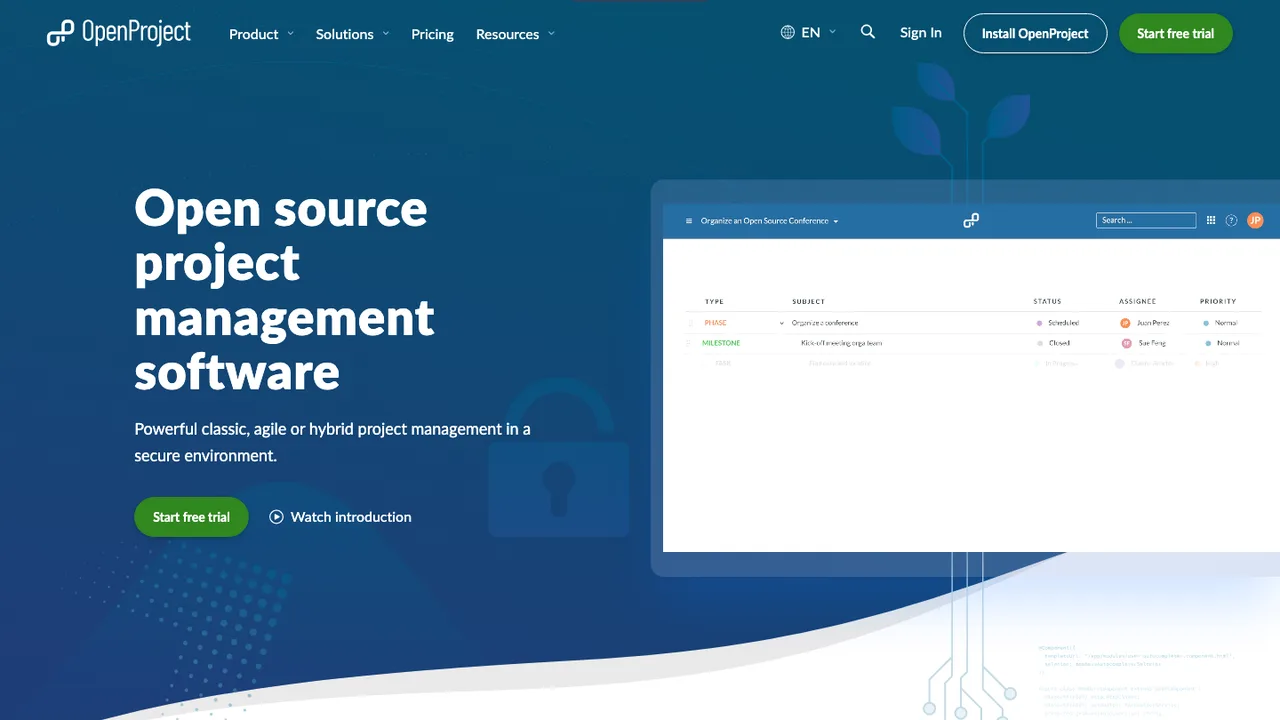
Task: Go to the Pricing page
Action: 432,34
